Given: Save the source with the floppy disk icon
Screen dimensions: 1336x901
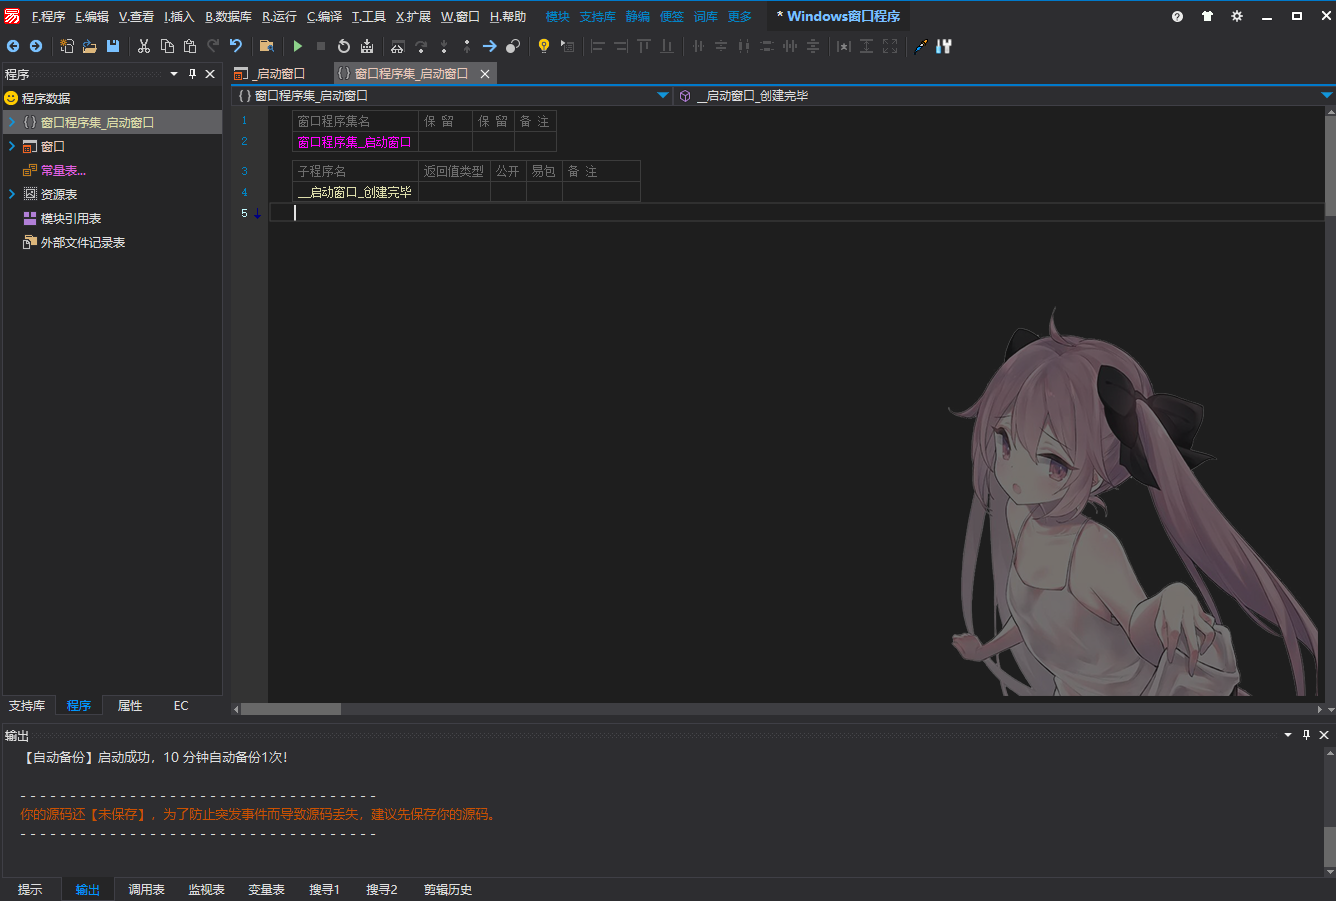Looking at the screenshot, I should click(113, 46).
